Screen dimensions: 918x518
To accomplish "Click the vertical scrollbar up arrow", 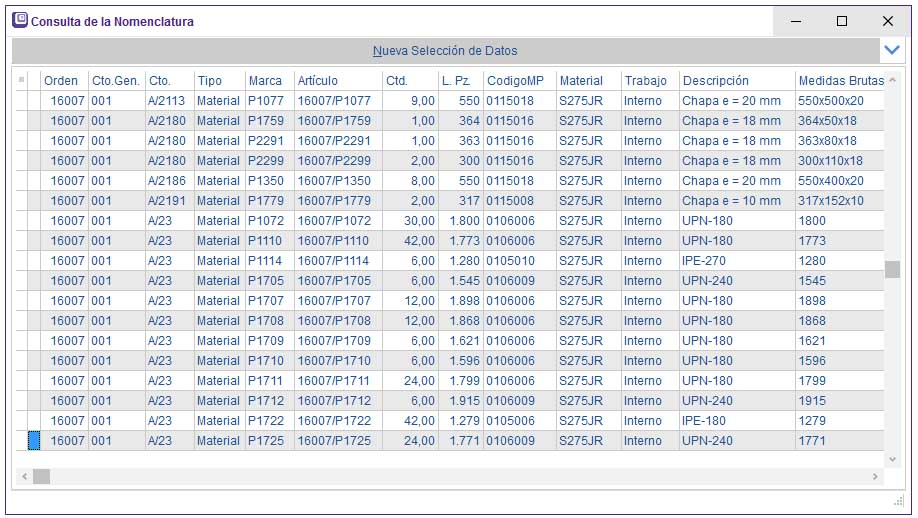I will (x=893, y=79).
